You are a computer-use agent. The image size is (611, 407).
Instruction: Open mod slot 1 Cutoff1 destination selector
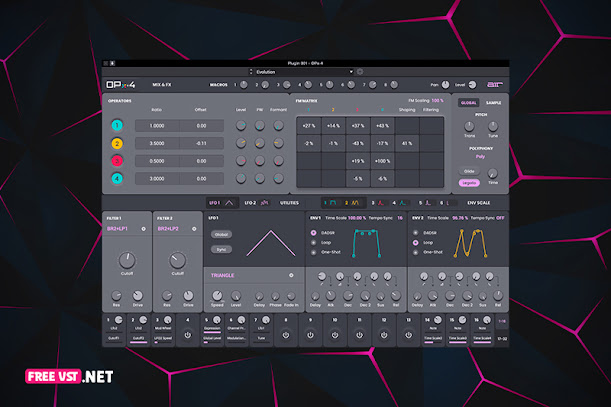pos(114,338)
